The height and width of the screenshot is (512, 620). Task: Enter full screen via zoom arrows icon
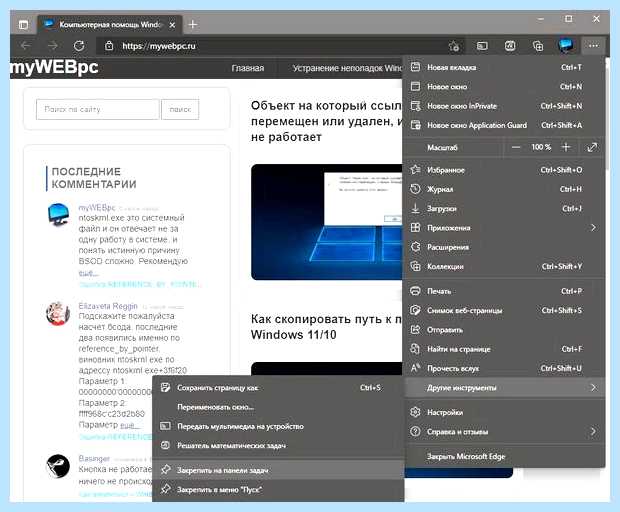[x=592, y=147]
